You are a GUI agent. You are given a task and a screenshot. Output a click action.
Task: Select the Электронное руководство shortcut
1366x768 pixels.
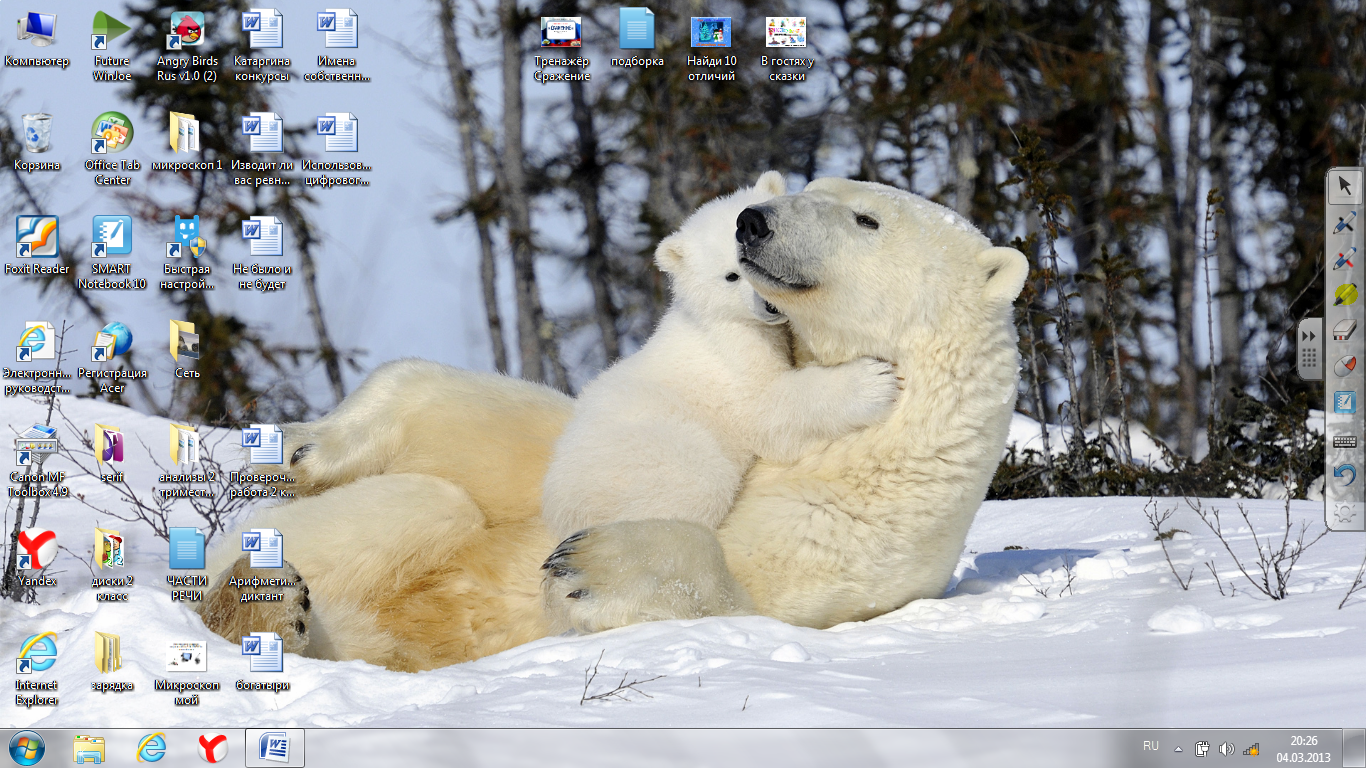(37, 358)
